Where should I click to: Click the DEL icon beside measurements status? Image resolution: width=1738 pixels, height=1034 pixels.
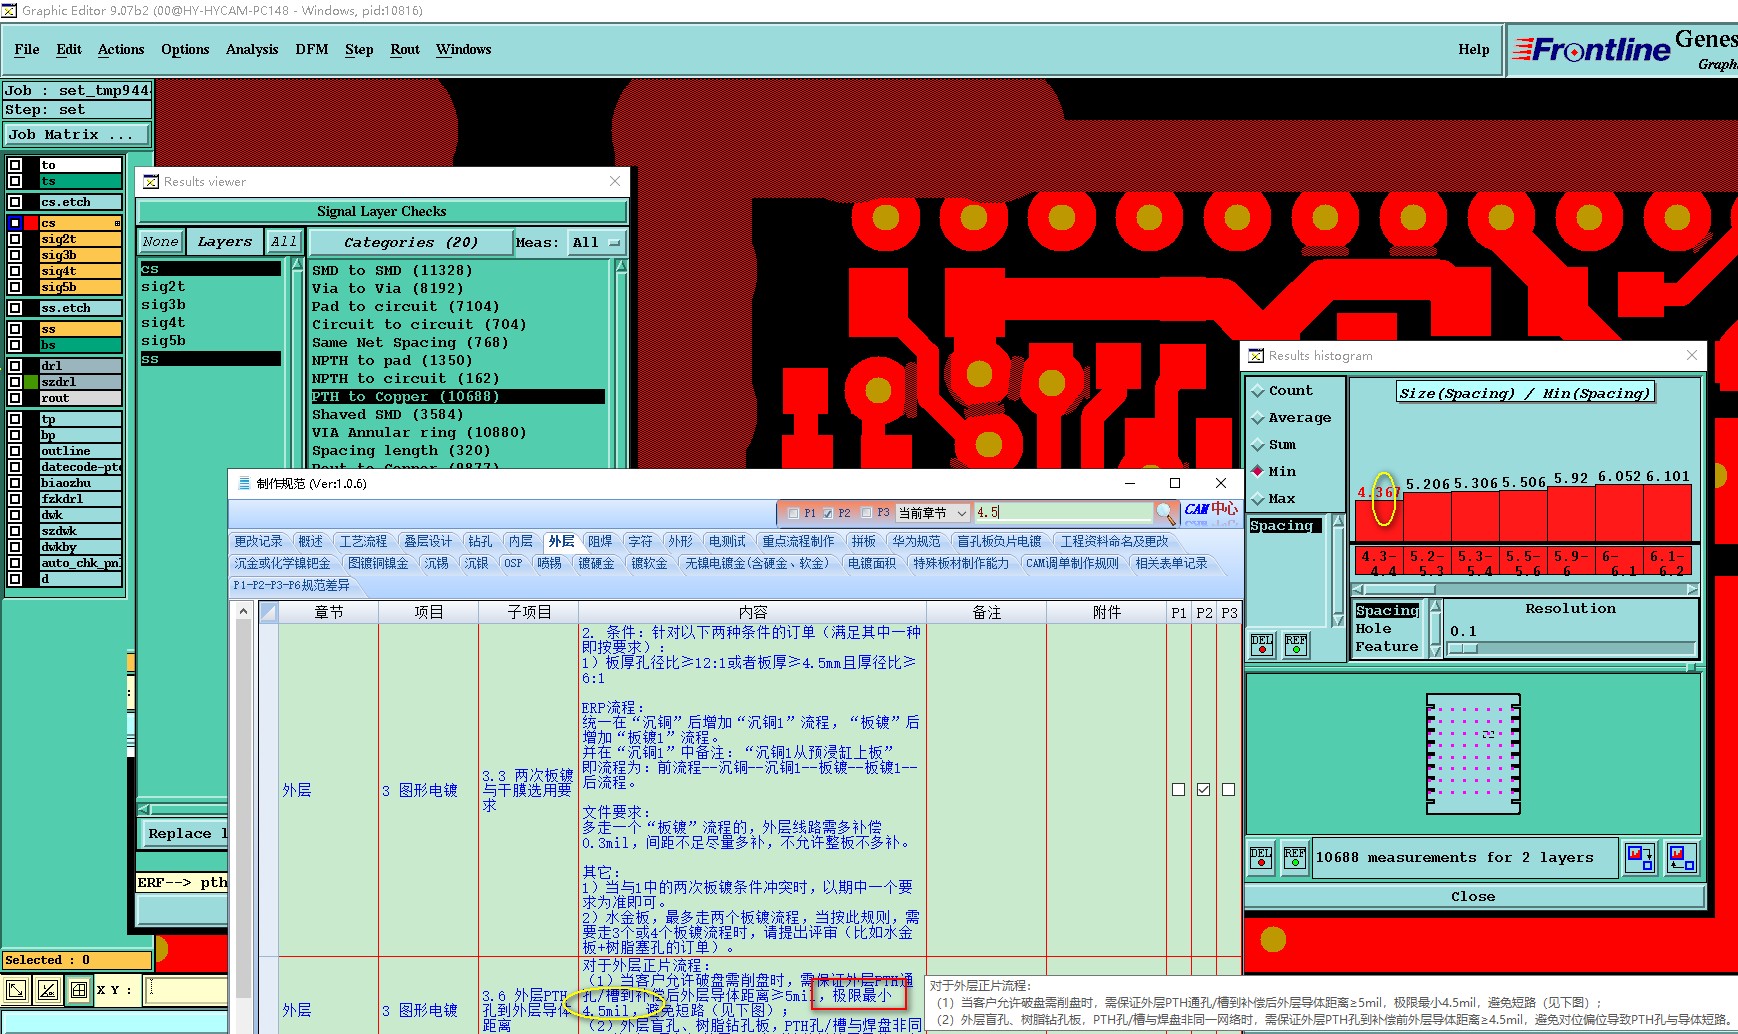point(1261,857)
